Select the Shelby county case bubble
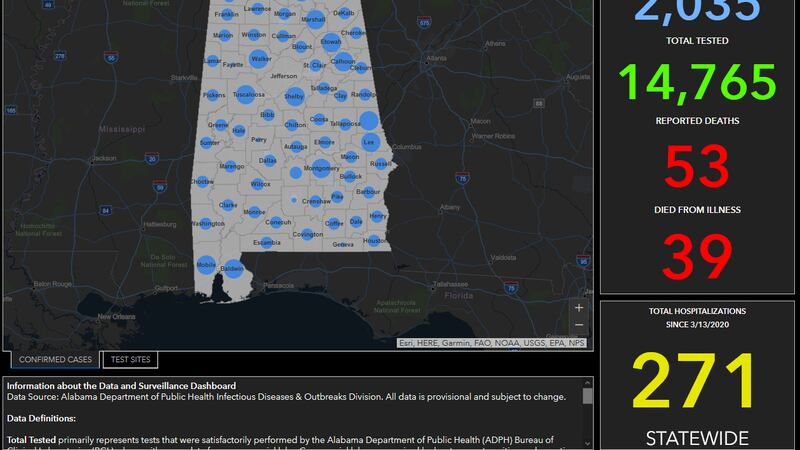 pyautogui.click(x=294, y=96)
